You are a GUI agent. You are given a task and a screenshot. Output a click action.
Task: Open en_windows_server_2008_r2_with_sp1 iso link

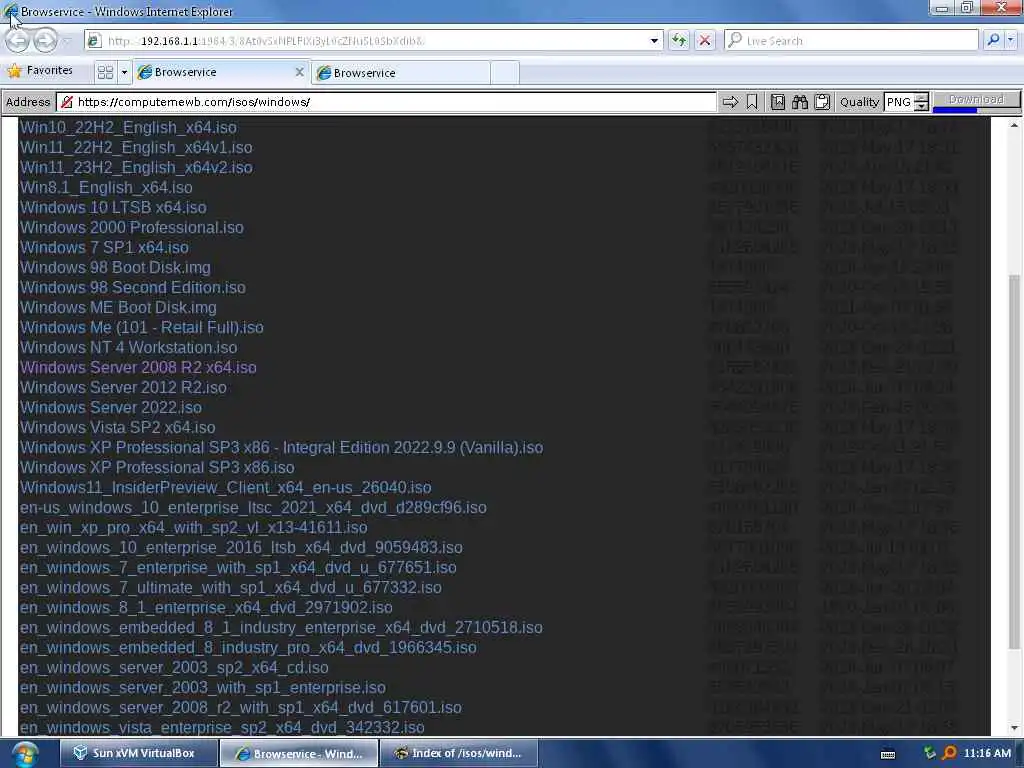click(x=241, y=707)
